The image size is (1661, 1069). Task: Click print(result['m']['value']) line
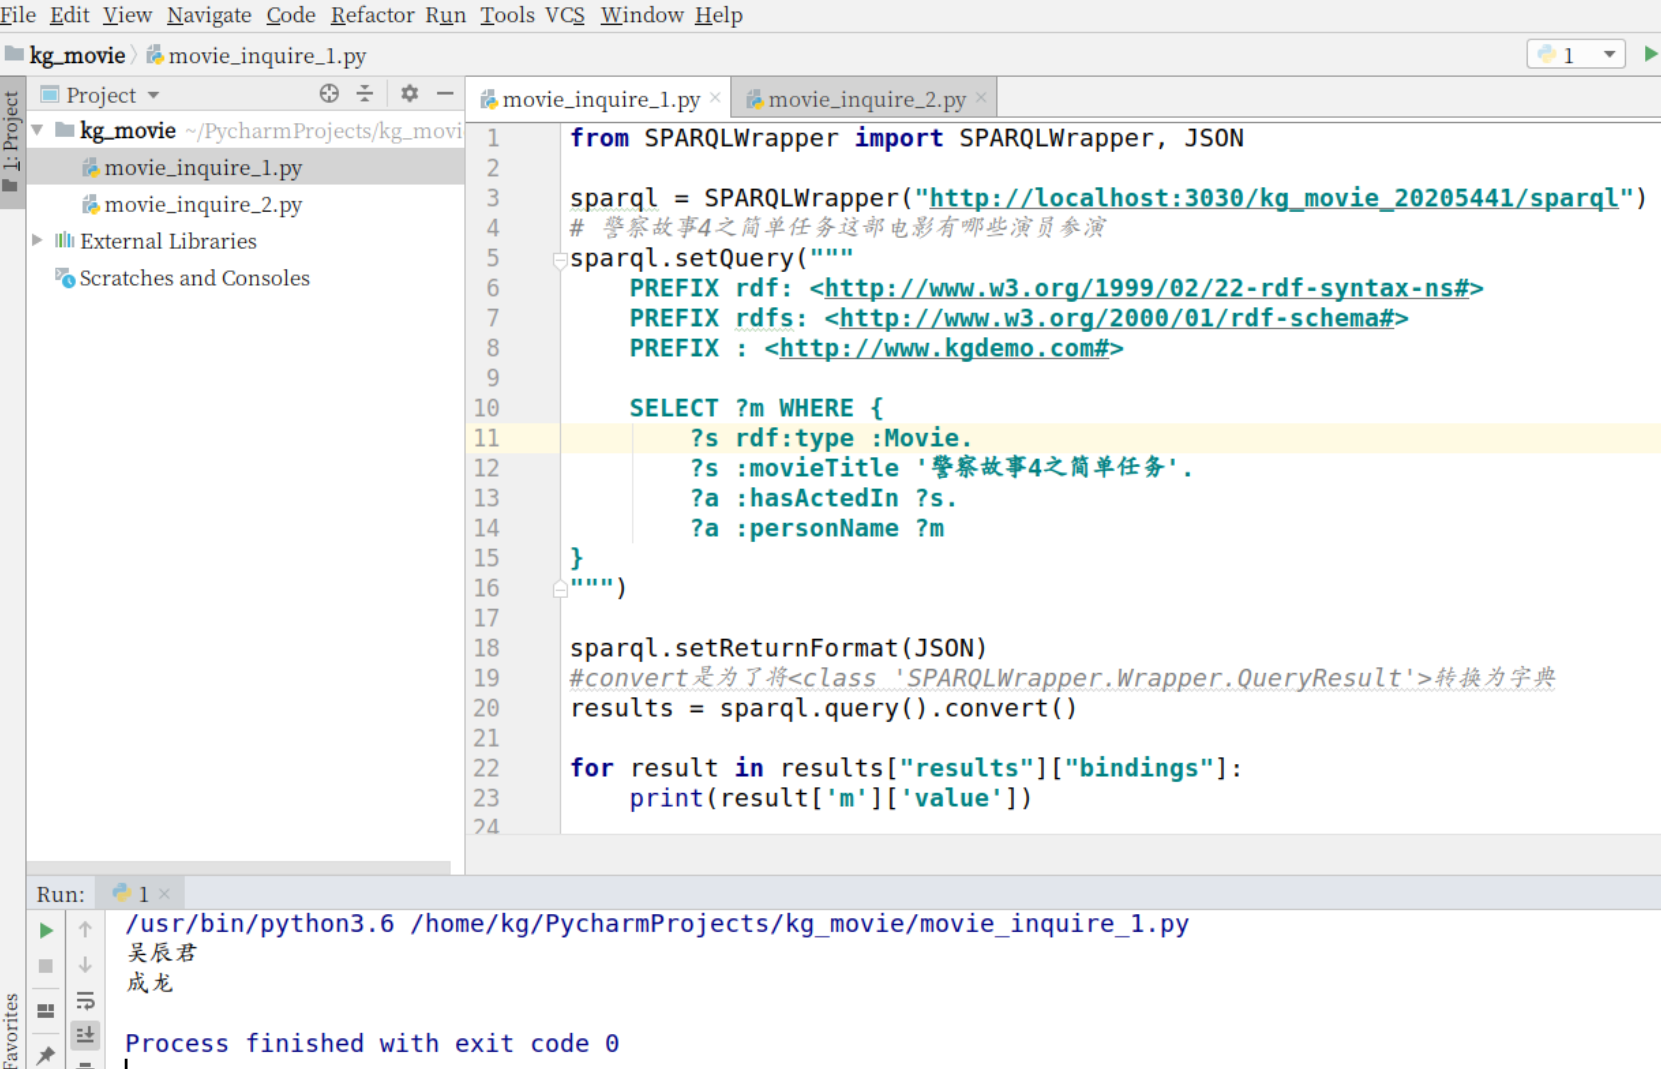(830, 798)
